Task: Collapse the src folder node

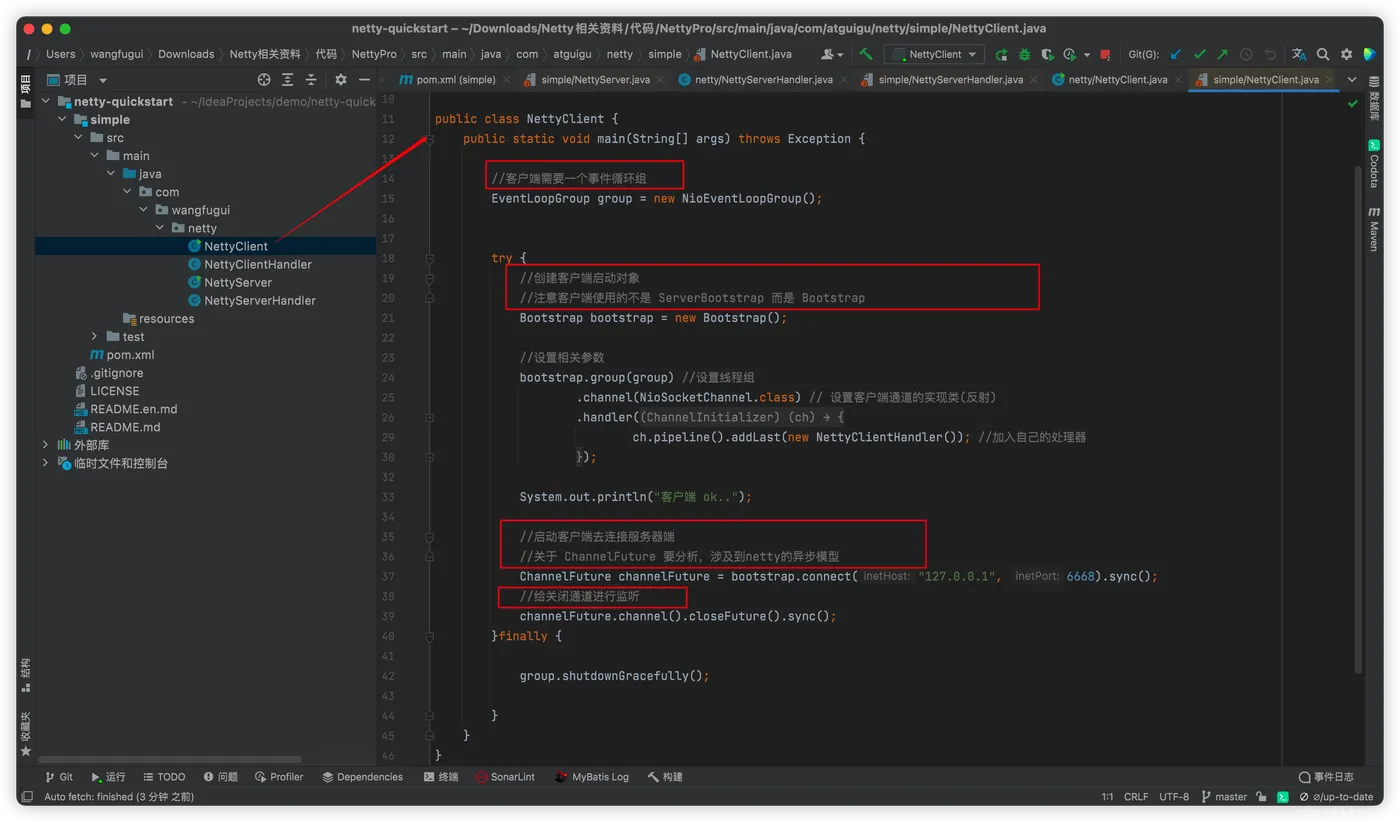Action: pos(79,137)
